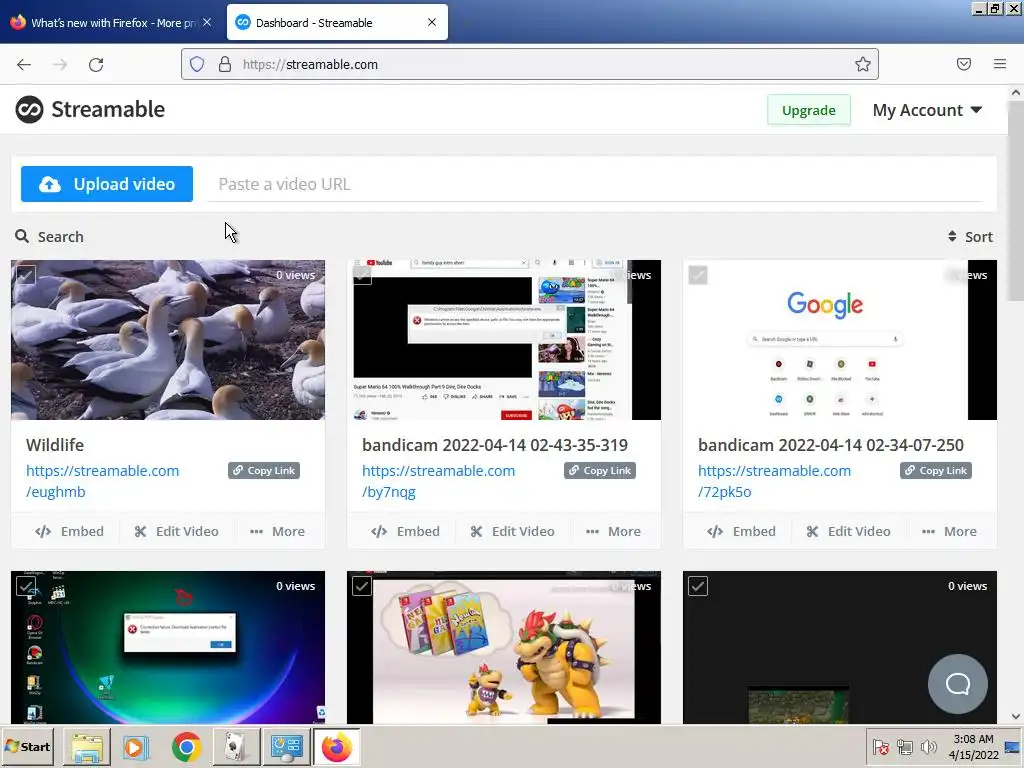Viewport: 1024px width, 768px height.
Task: Click the page vertical scrollbar down arrow
Action: [x=1016, y=716]
